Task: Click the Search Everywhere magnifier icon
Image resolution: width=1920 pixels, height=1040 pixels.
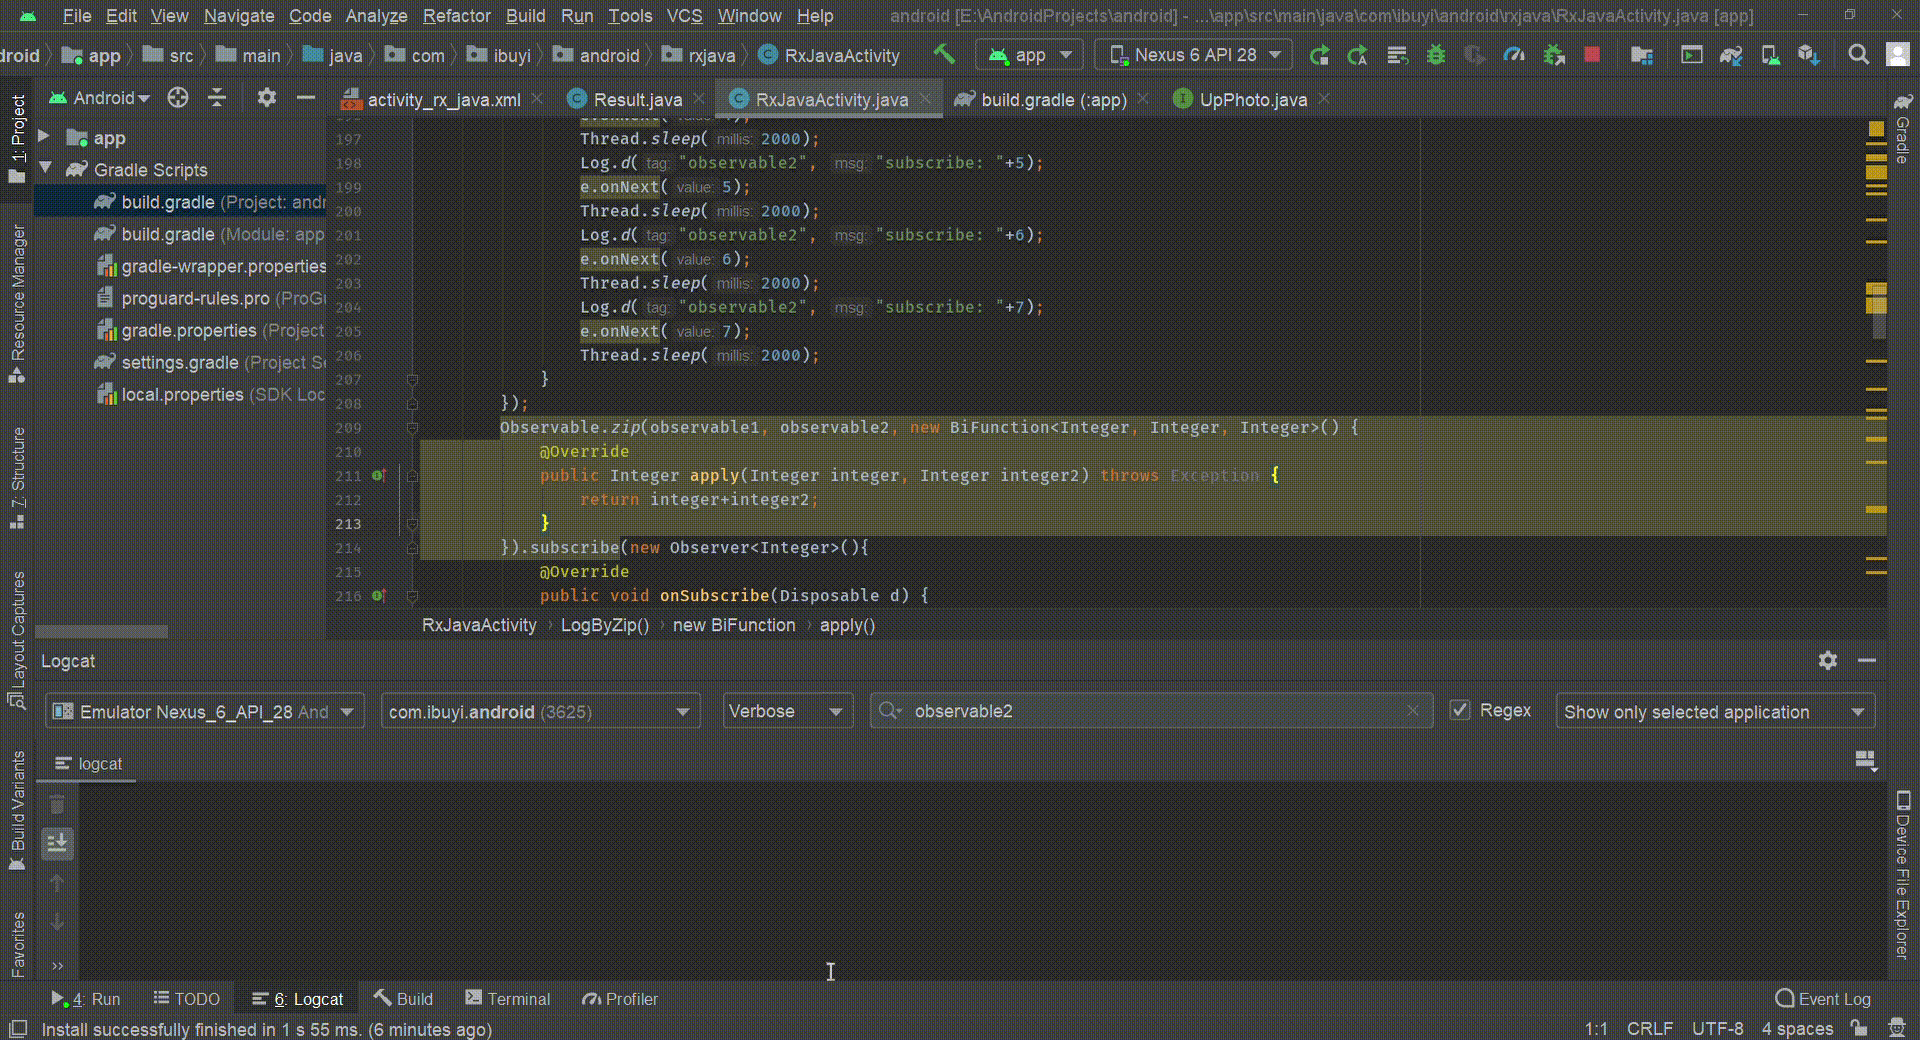Action: [x=1858, y=55]
